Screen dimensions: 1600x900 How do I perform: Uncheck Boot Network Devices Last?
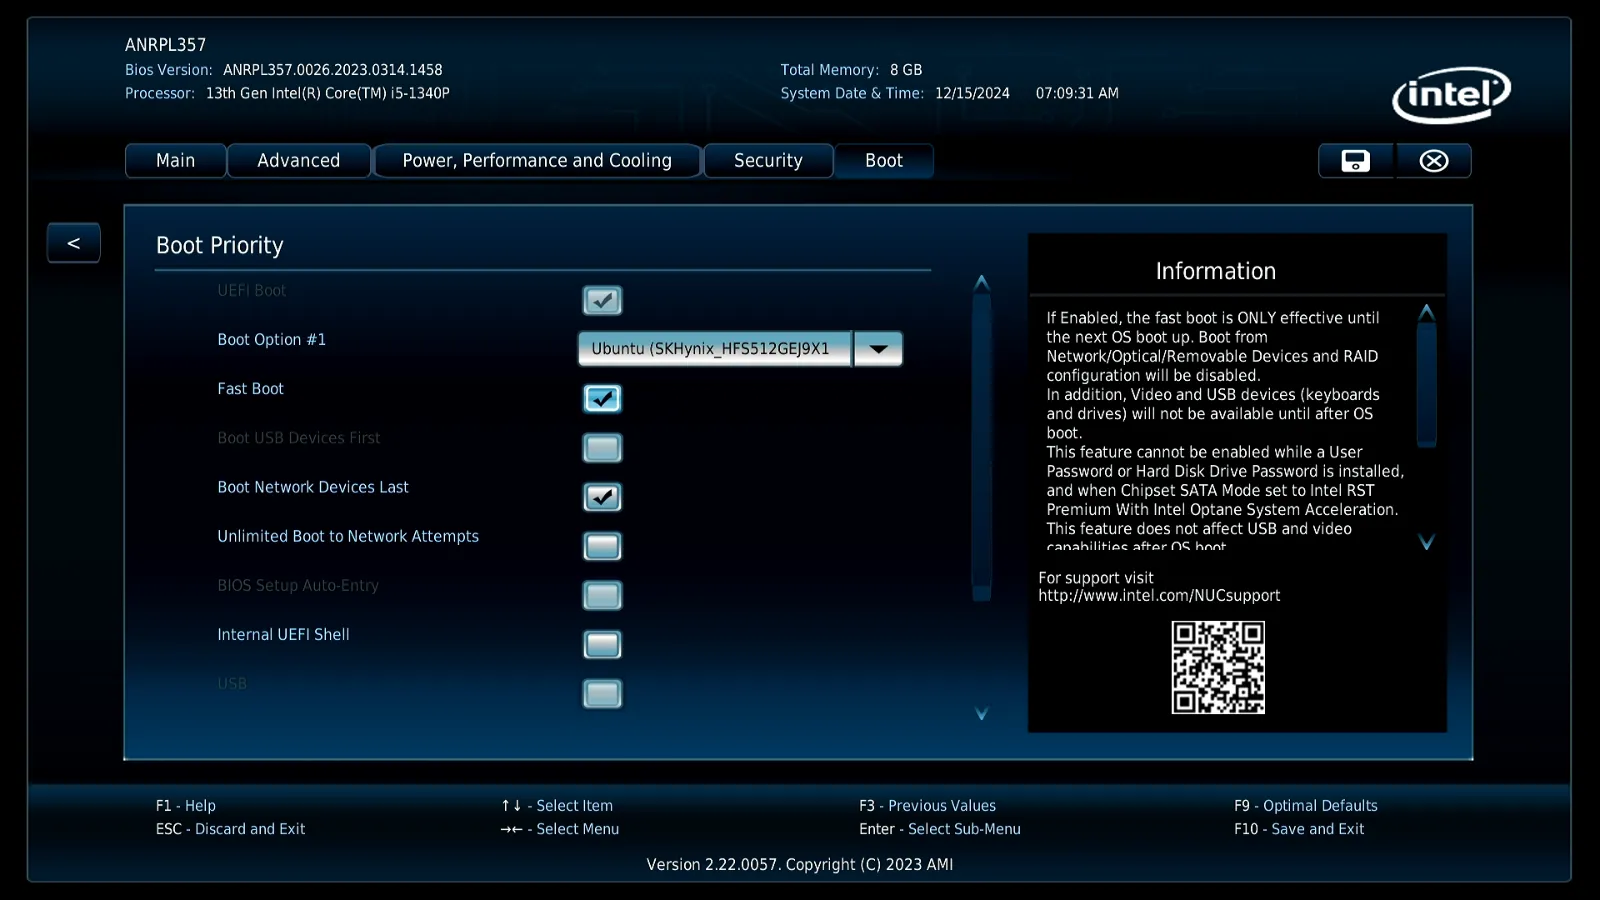pos(602,497)
